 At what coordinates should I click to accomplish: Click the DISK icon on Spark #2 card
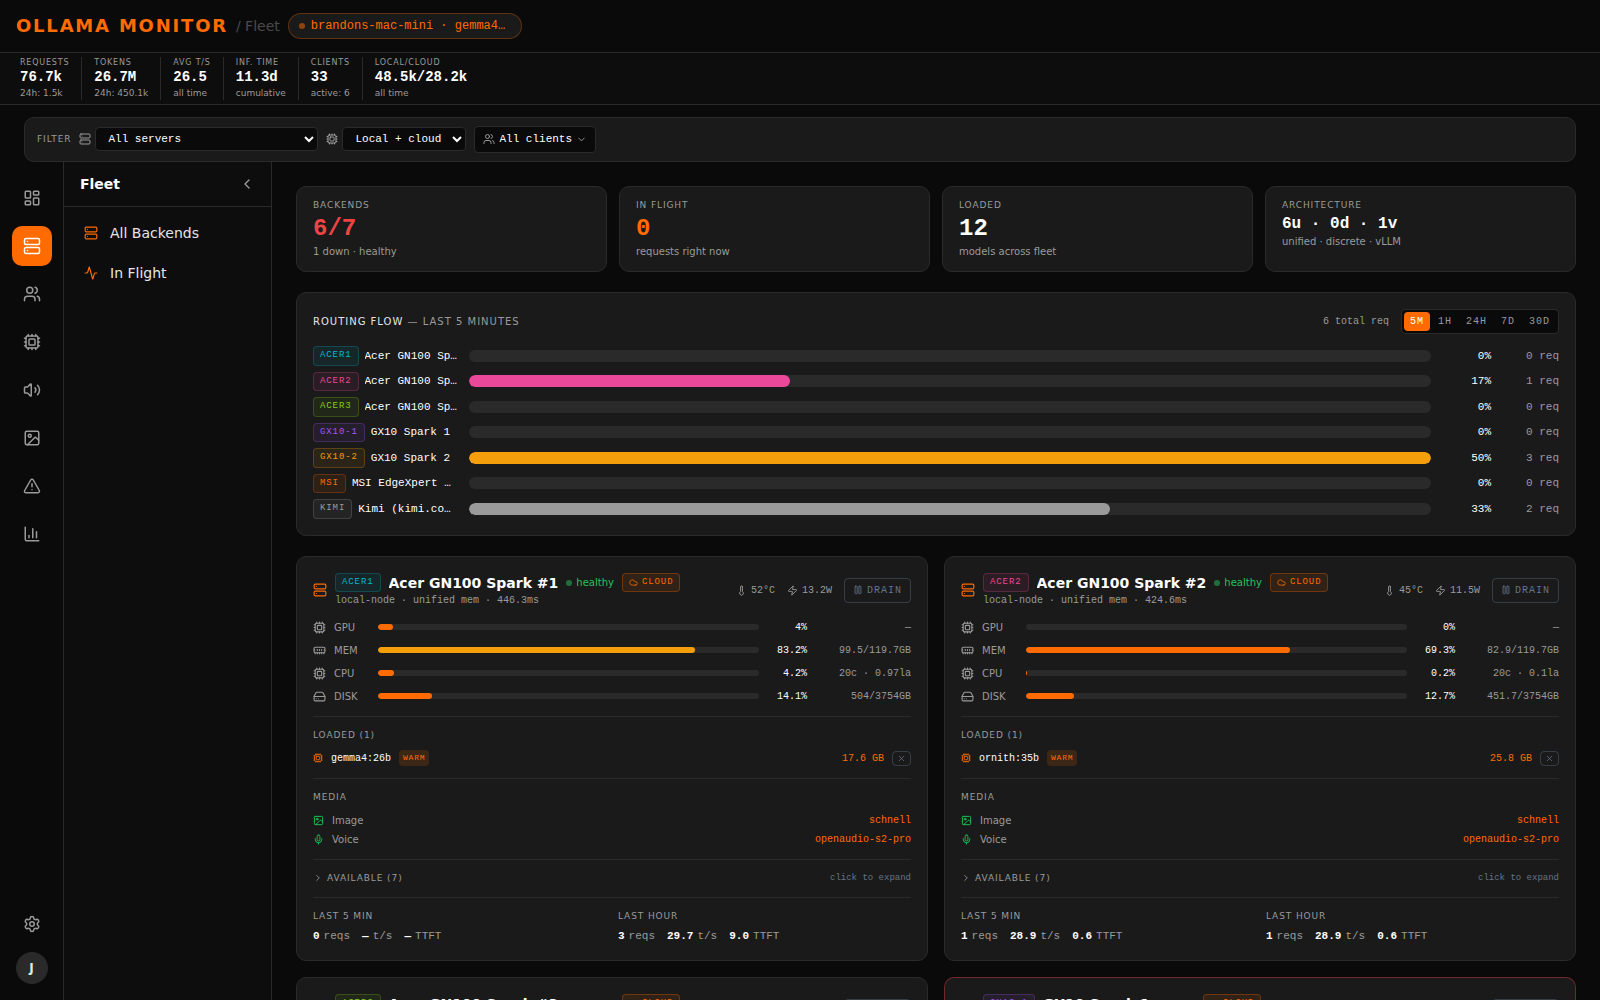coord(968,696)
